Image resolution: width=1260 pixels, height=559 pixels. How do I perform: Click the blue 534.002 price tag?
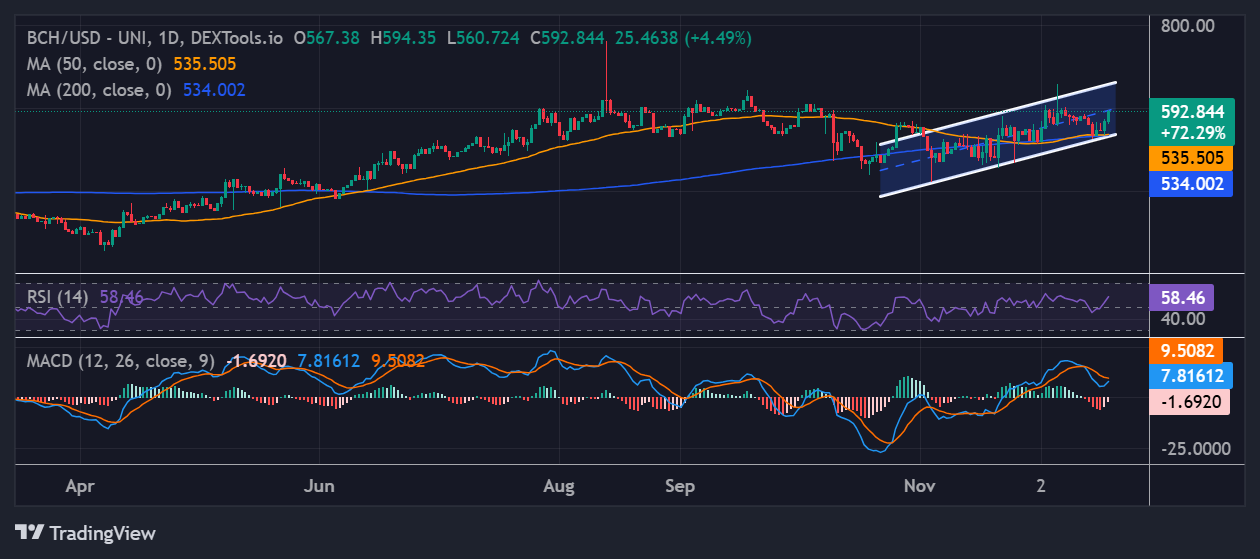click(1189, 183)
